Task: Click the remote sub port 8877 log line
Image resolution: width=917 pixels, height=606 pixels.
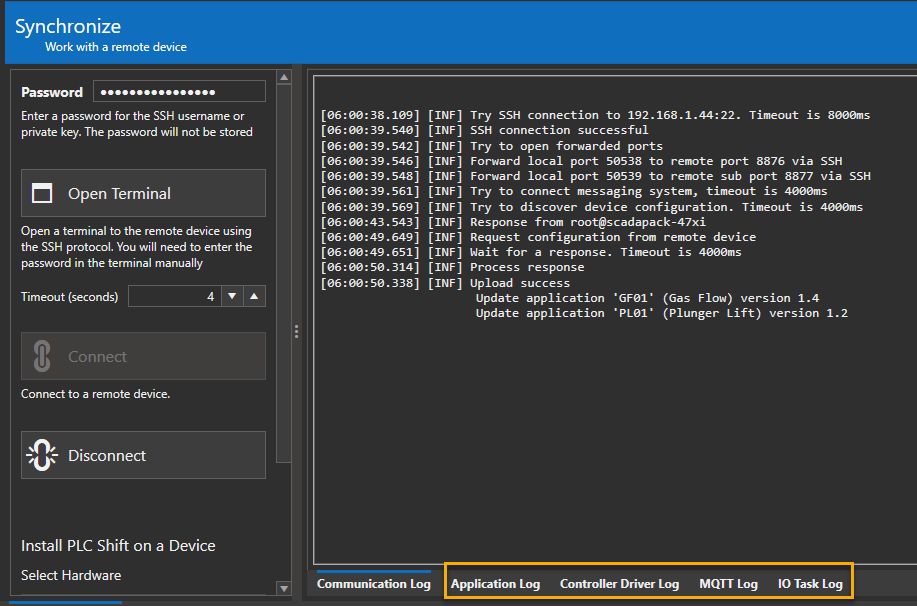Action: point(595,176)
